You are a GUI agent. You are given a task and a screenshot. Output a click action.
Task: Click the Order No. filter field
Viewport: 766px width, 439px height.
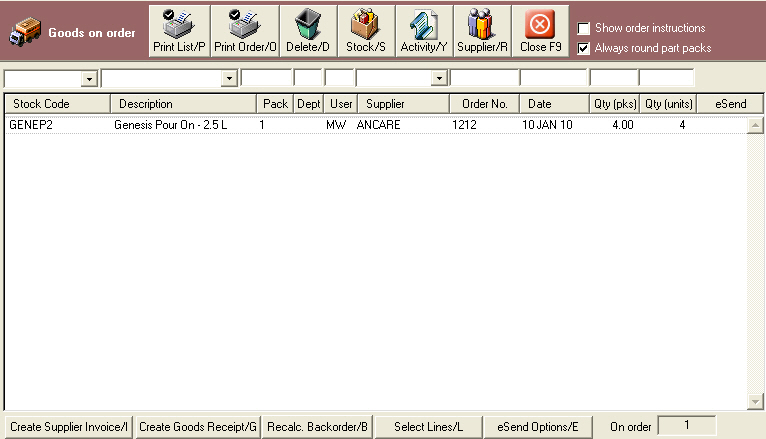click(x=485, y=78)
